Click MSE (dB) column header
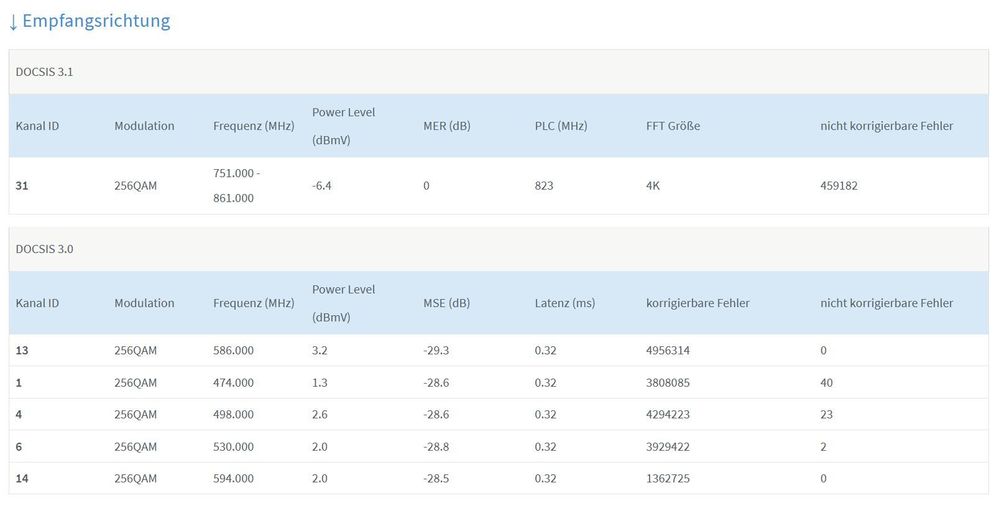 (447, 303)
